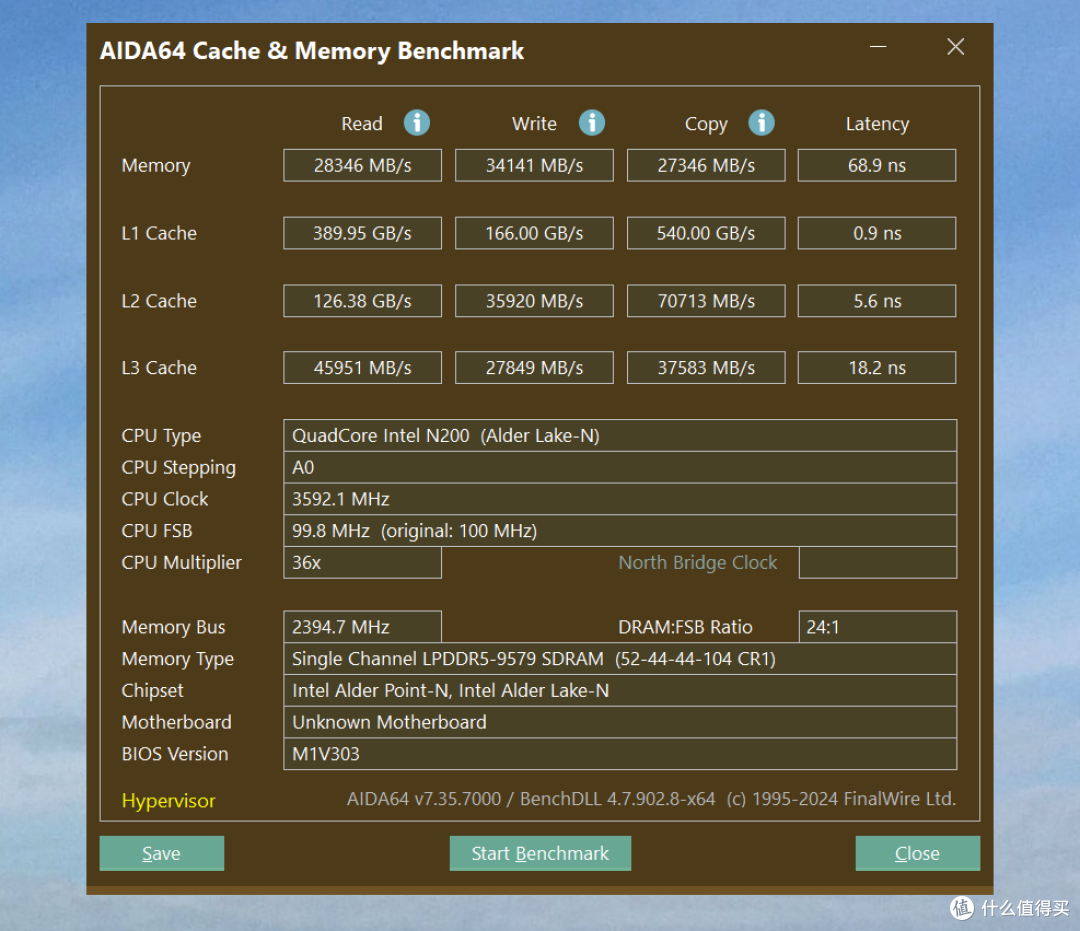
Task: Click the Memory Bus label
Action: [174, 628]
